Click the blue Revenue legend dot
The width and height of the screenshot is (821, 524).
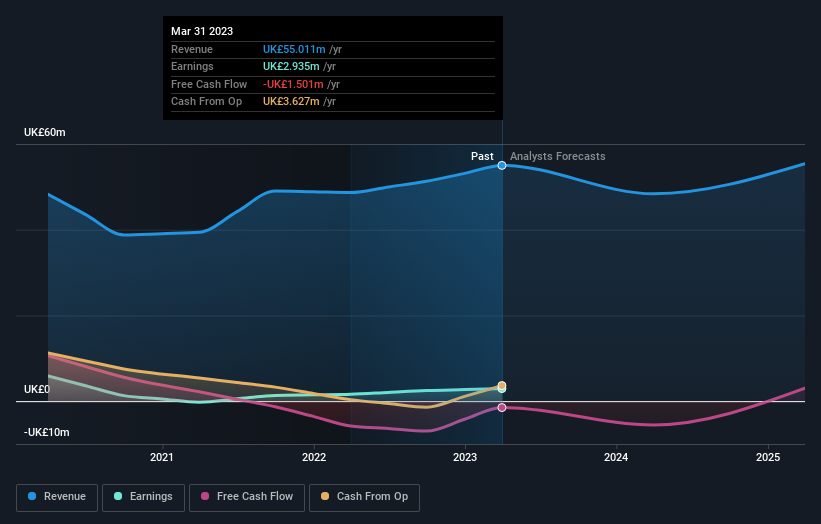(32, 496)
